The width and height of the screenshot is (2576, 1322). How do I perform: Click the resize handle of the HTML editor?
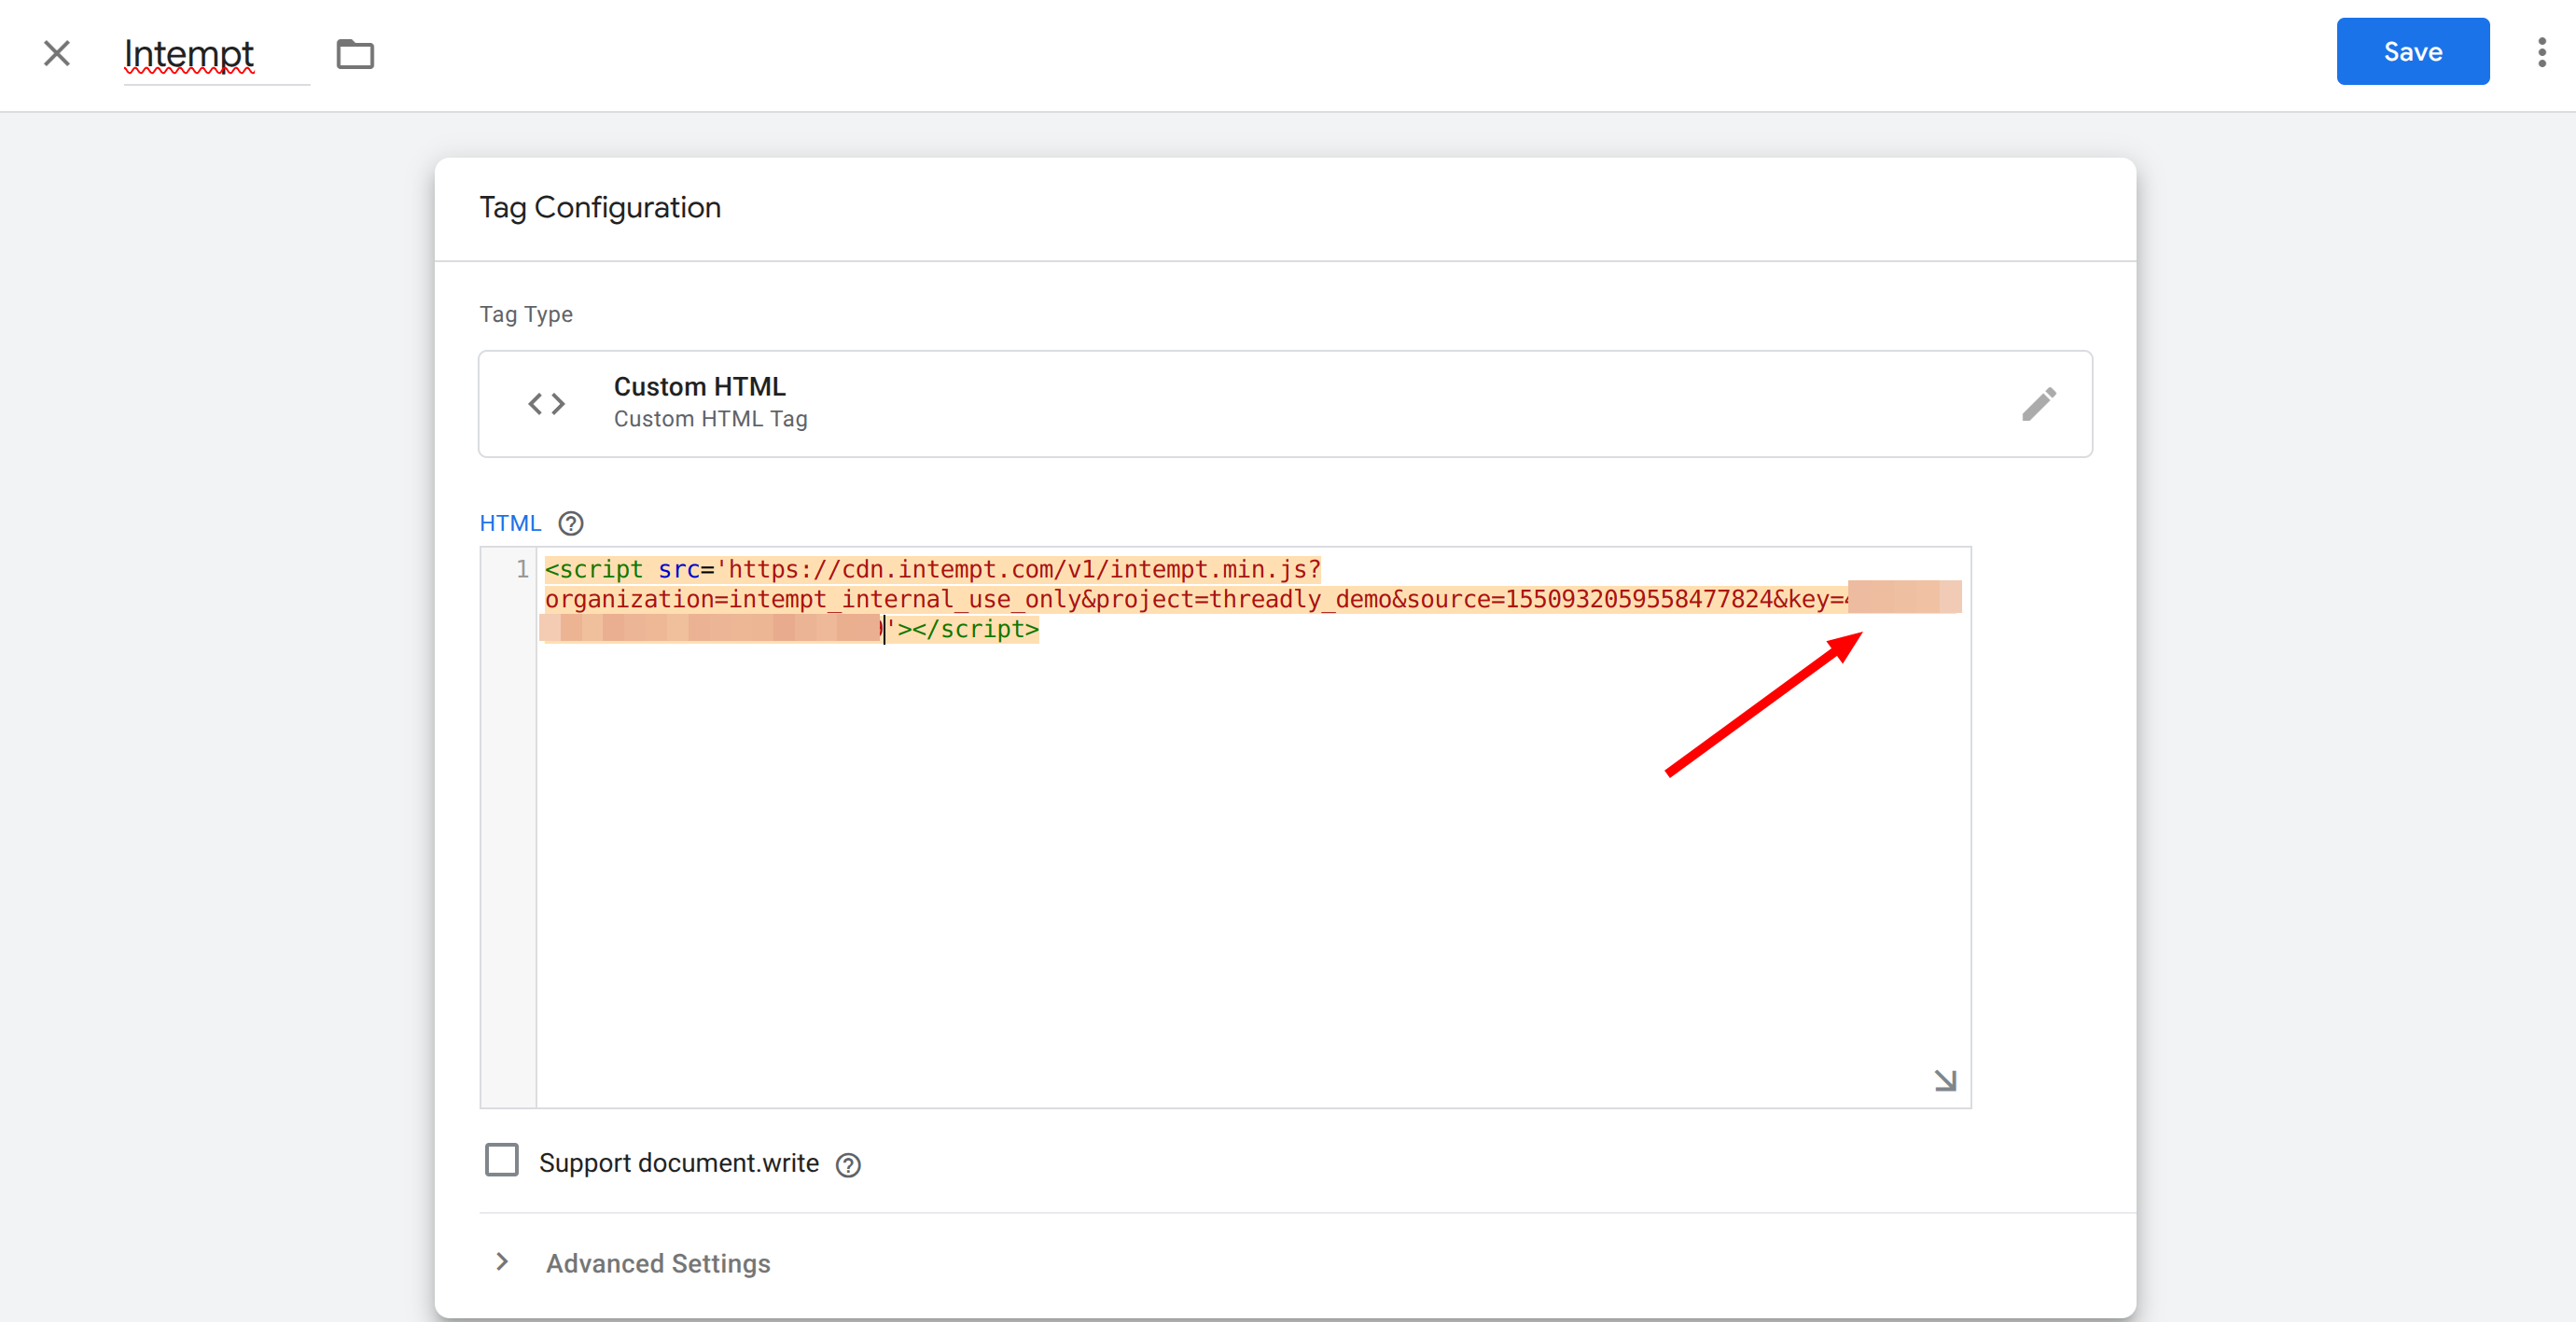1944,1080
